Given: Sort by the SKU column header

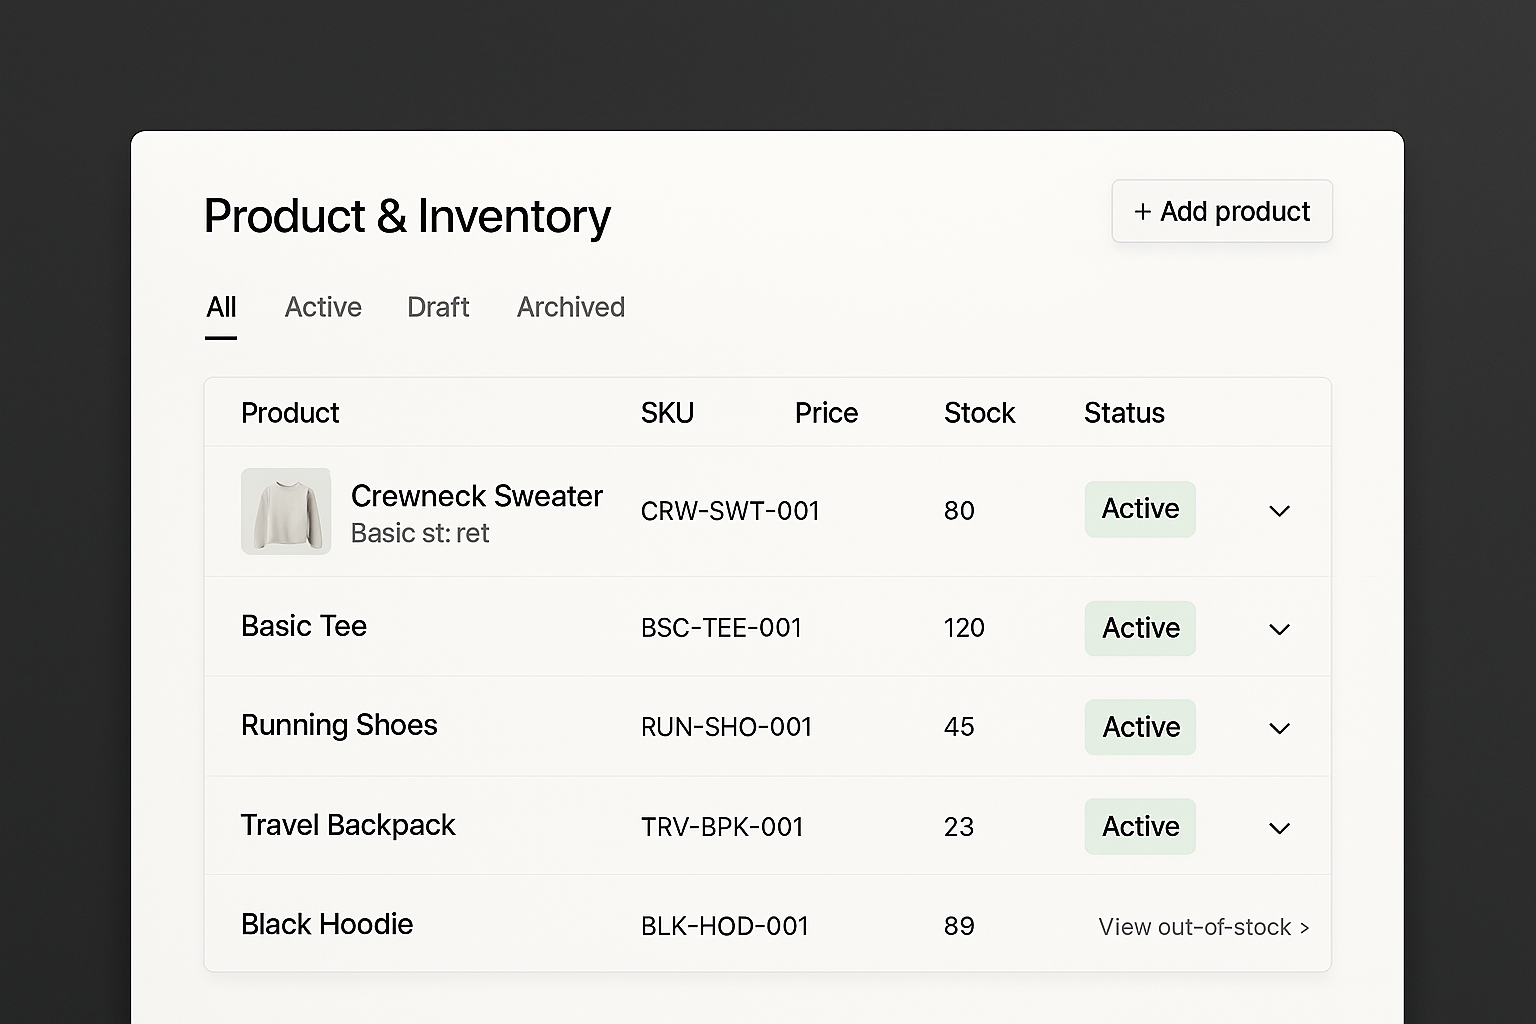Looking at the screenshot, I should (667, 413).
